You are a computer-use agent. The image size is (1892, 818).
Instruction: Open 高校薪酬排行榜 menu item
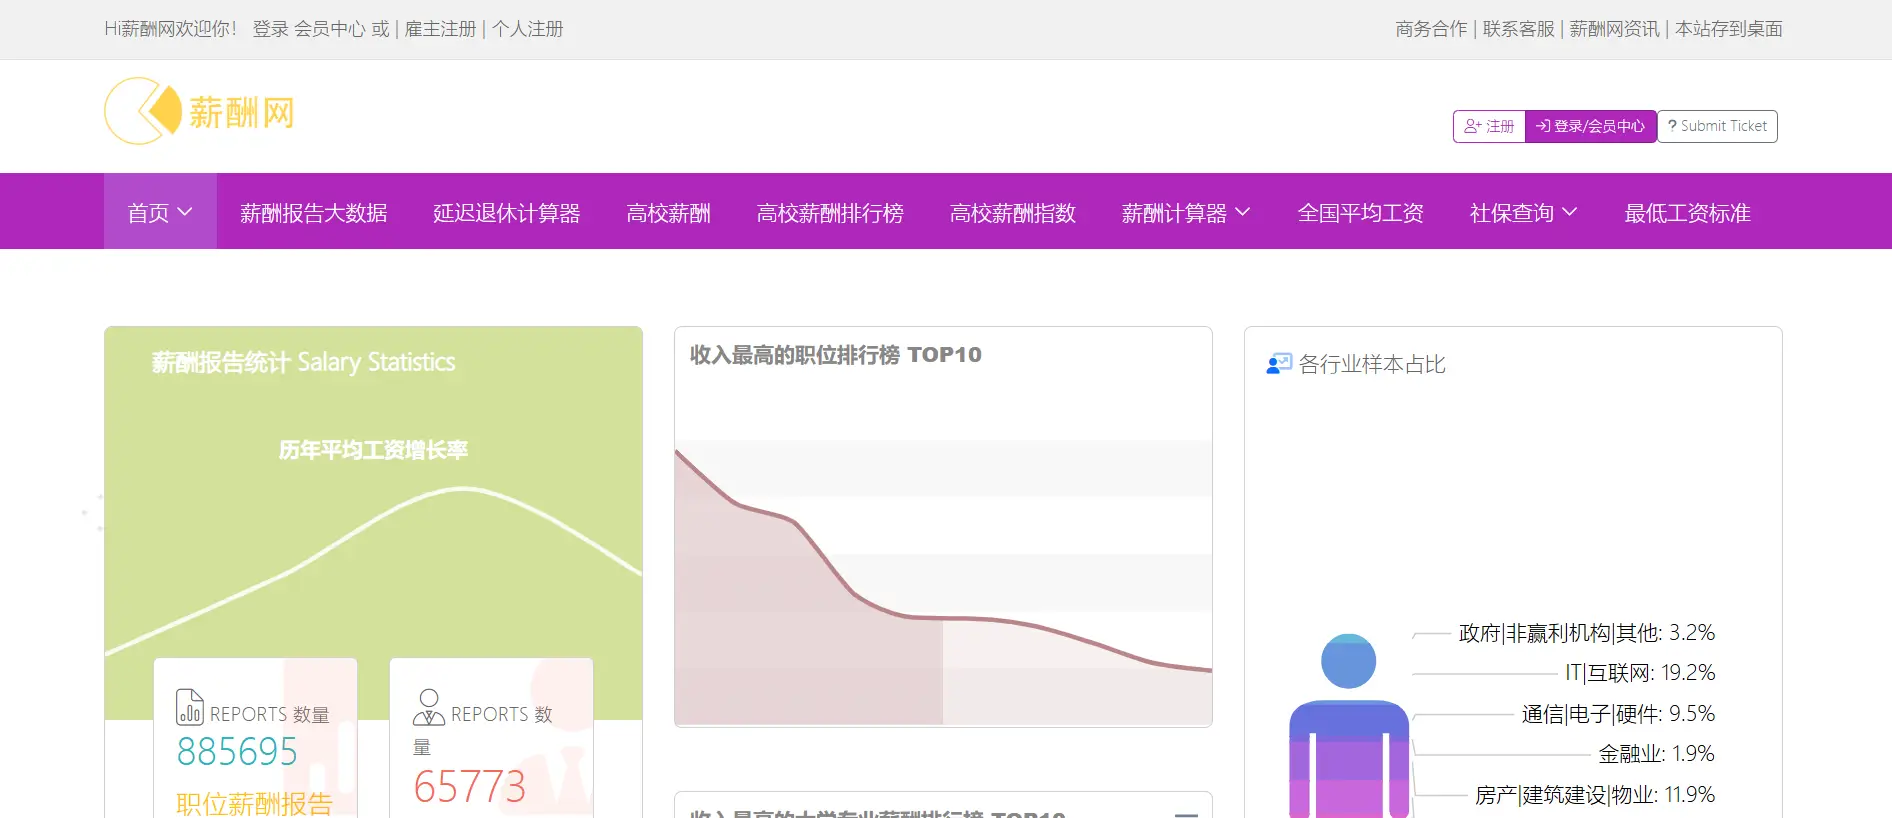(x=830, y=212)
